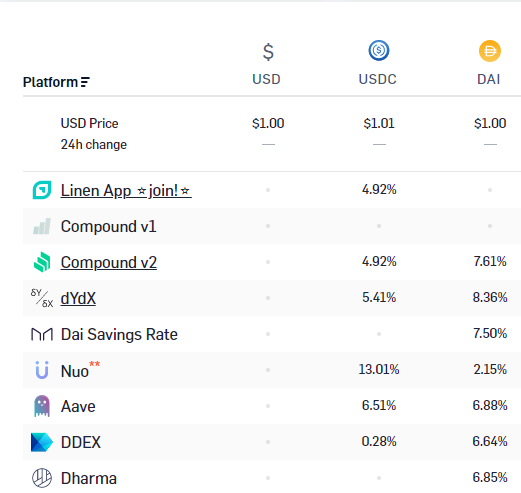Click Aave DAI rate 6.88%
This screenshot has height=493, width=521.
click(x=490, y=405)
